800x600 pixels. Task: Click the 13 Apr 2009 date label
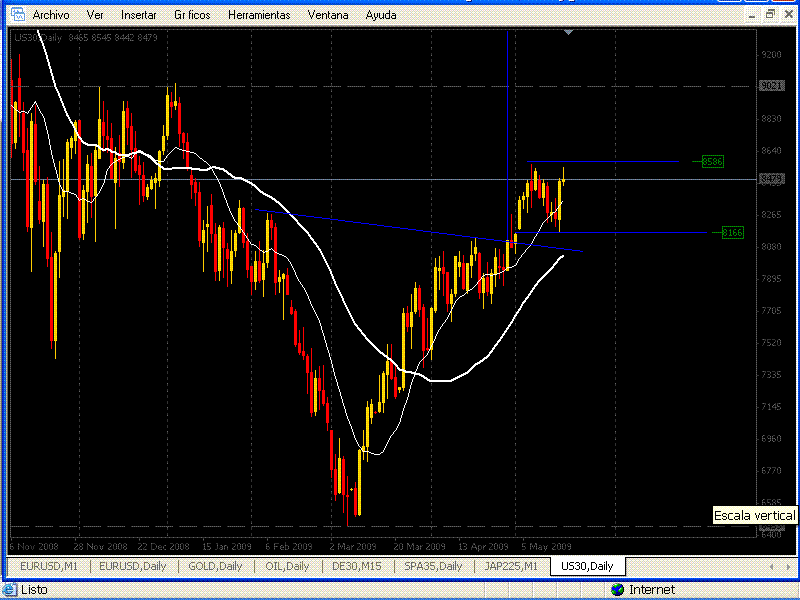coord(483,546)
